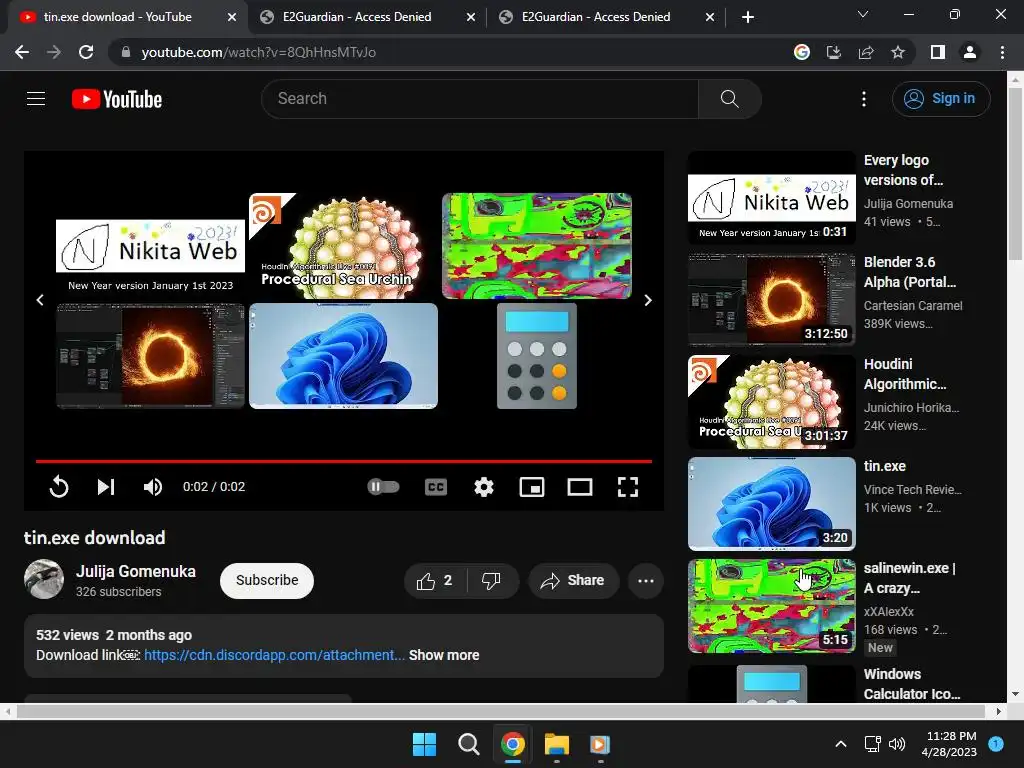Screen dimensions: 1024x768
Task: Click the Google icon in address bar
Action: tap(802, 52)
